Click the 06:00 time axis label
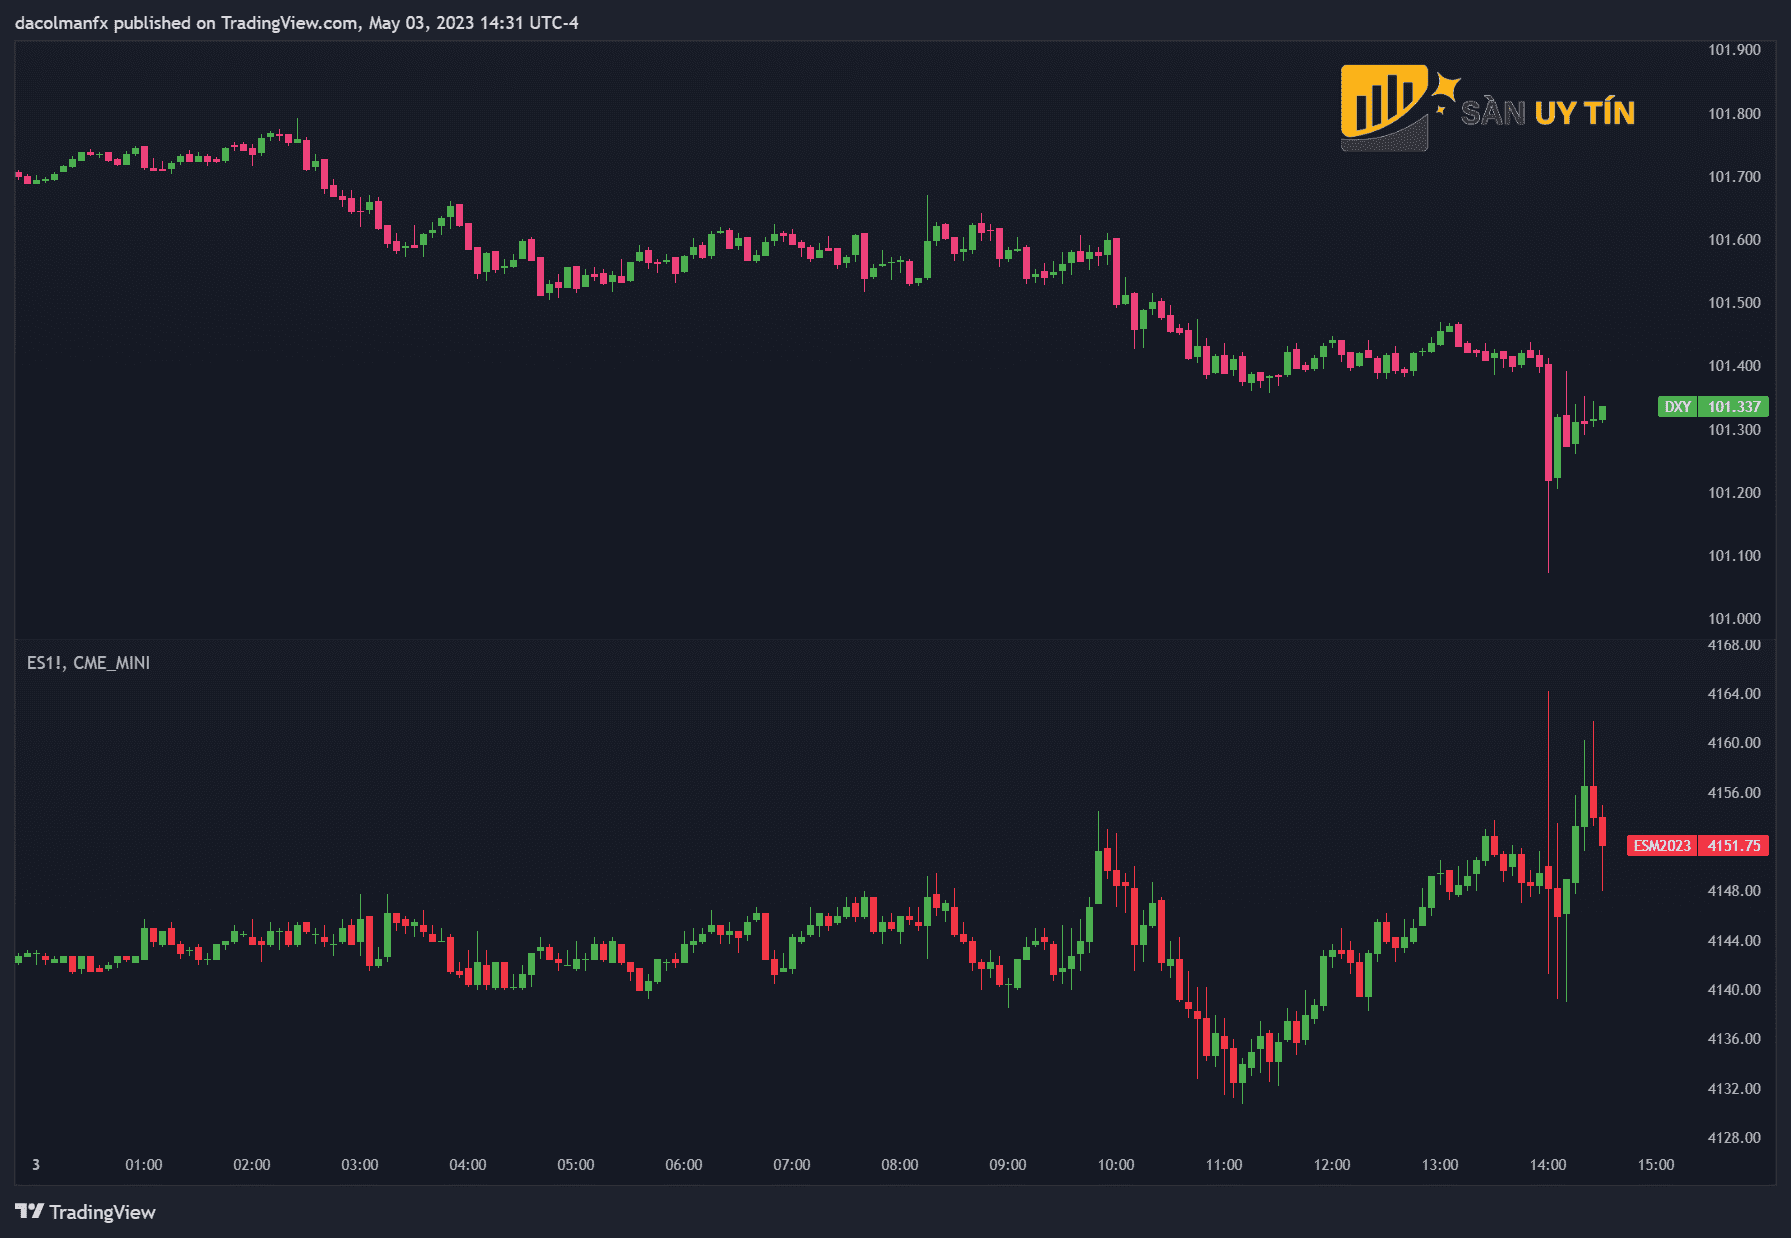 [x=684, y=1165]
